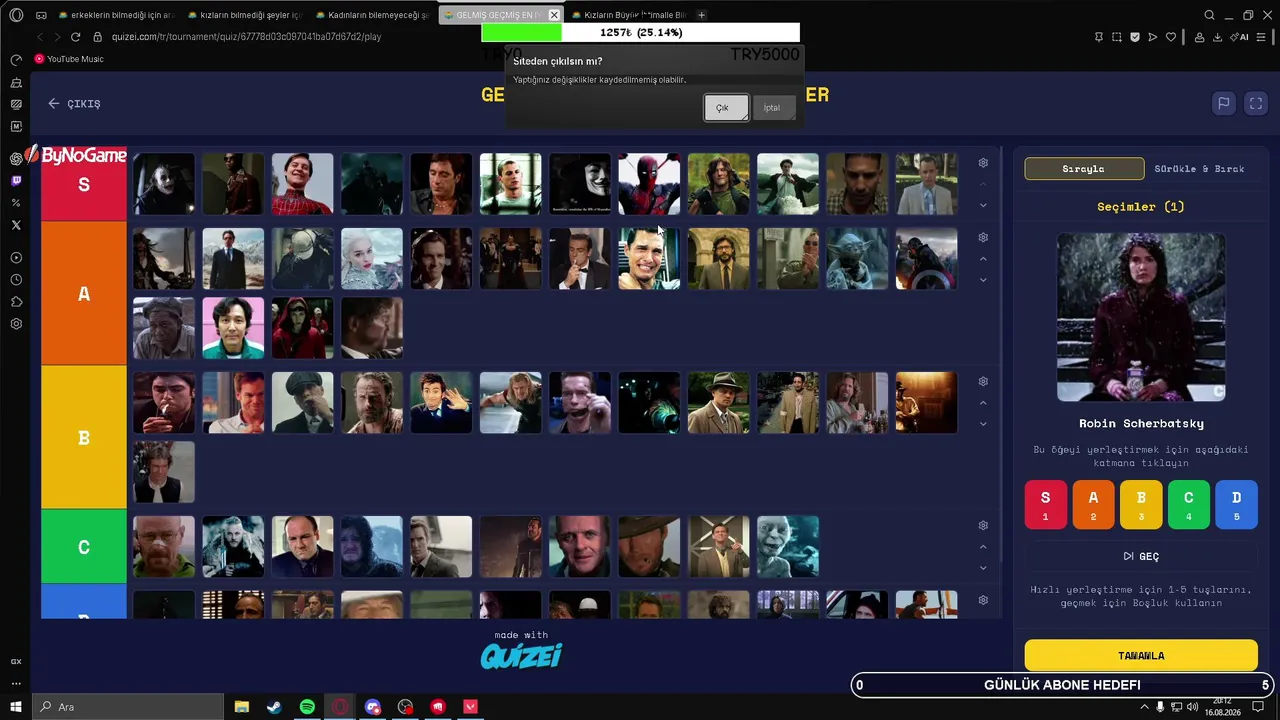Enter fullscreen mode on the tier list

point(1256,103)
